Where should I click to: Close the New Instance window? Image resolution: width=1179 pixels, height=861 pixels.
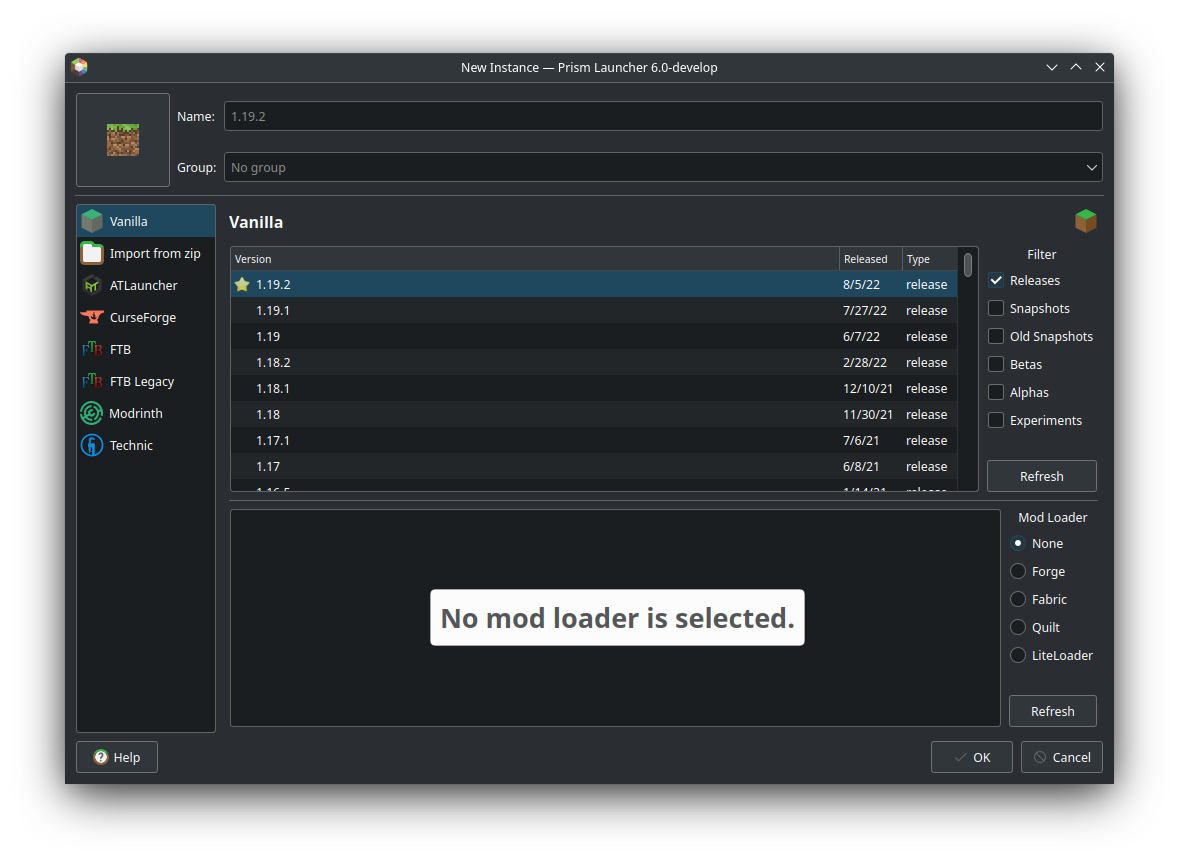(x=1100, y=67)
